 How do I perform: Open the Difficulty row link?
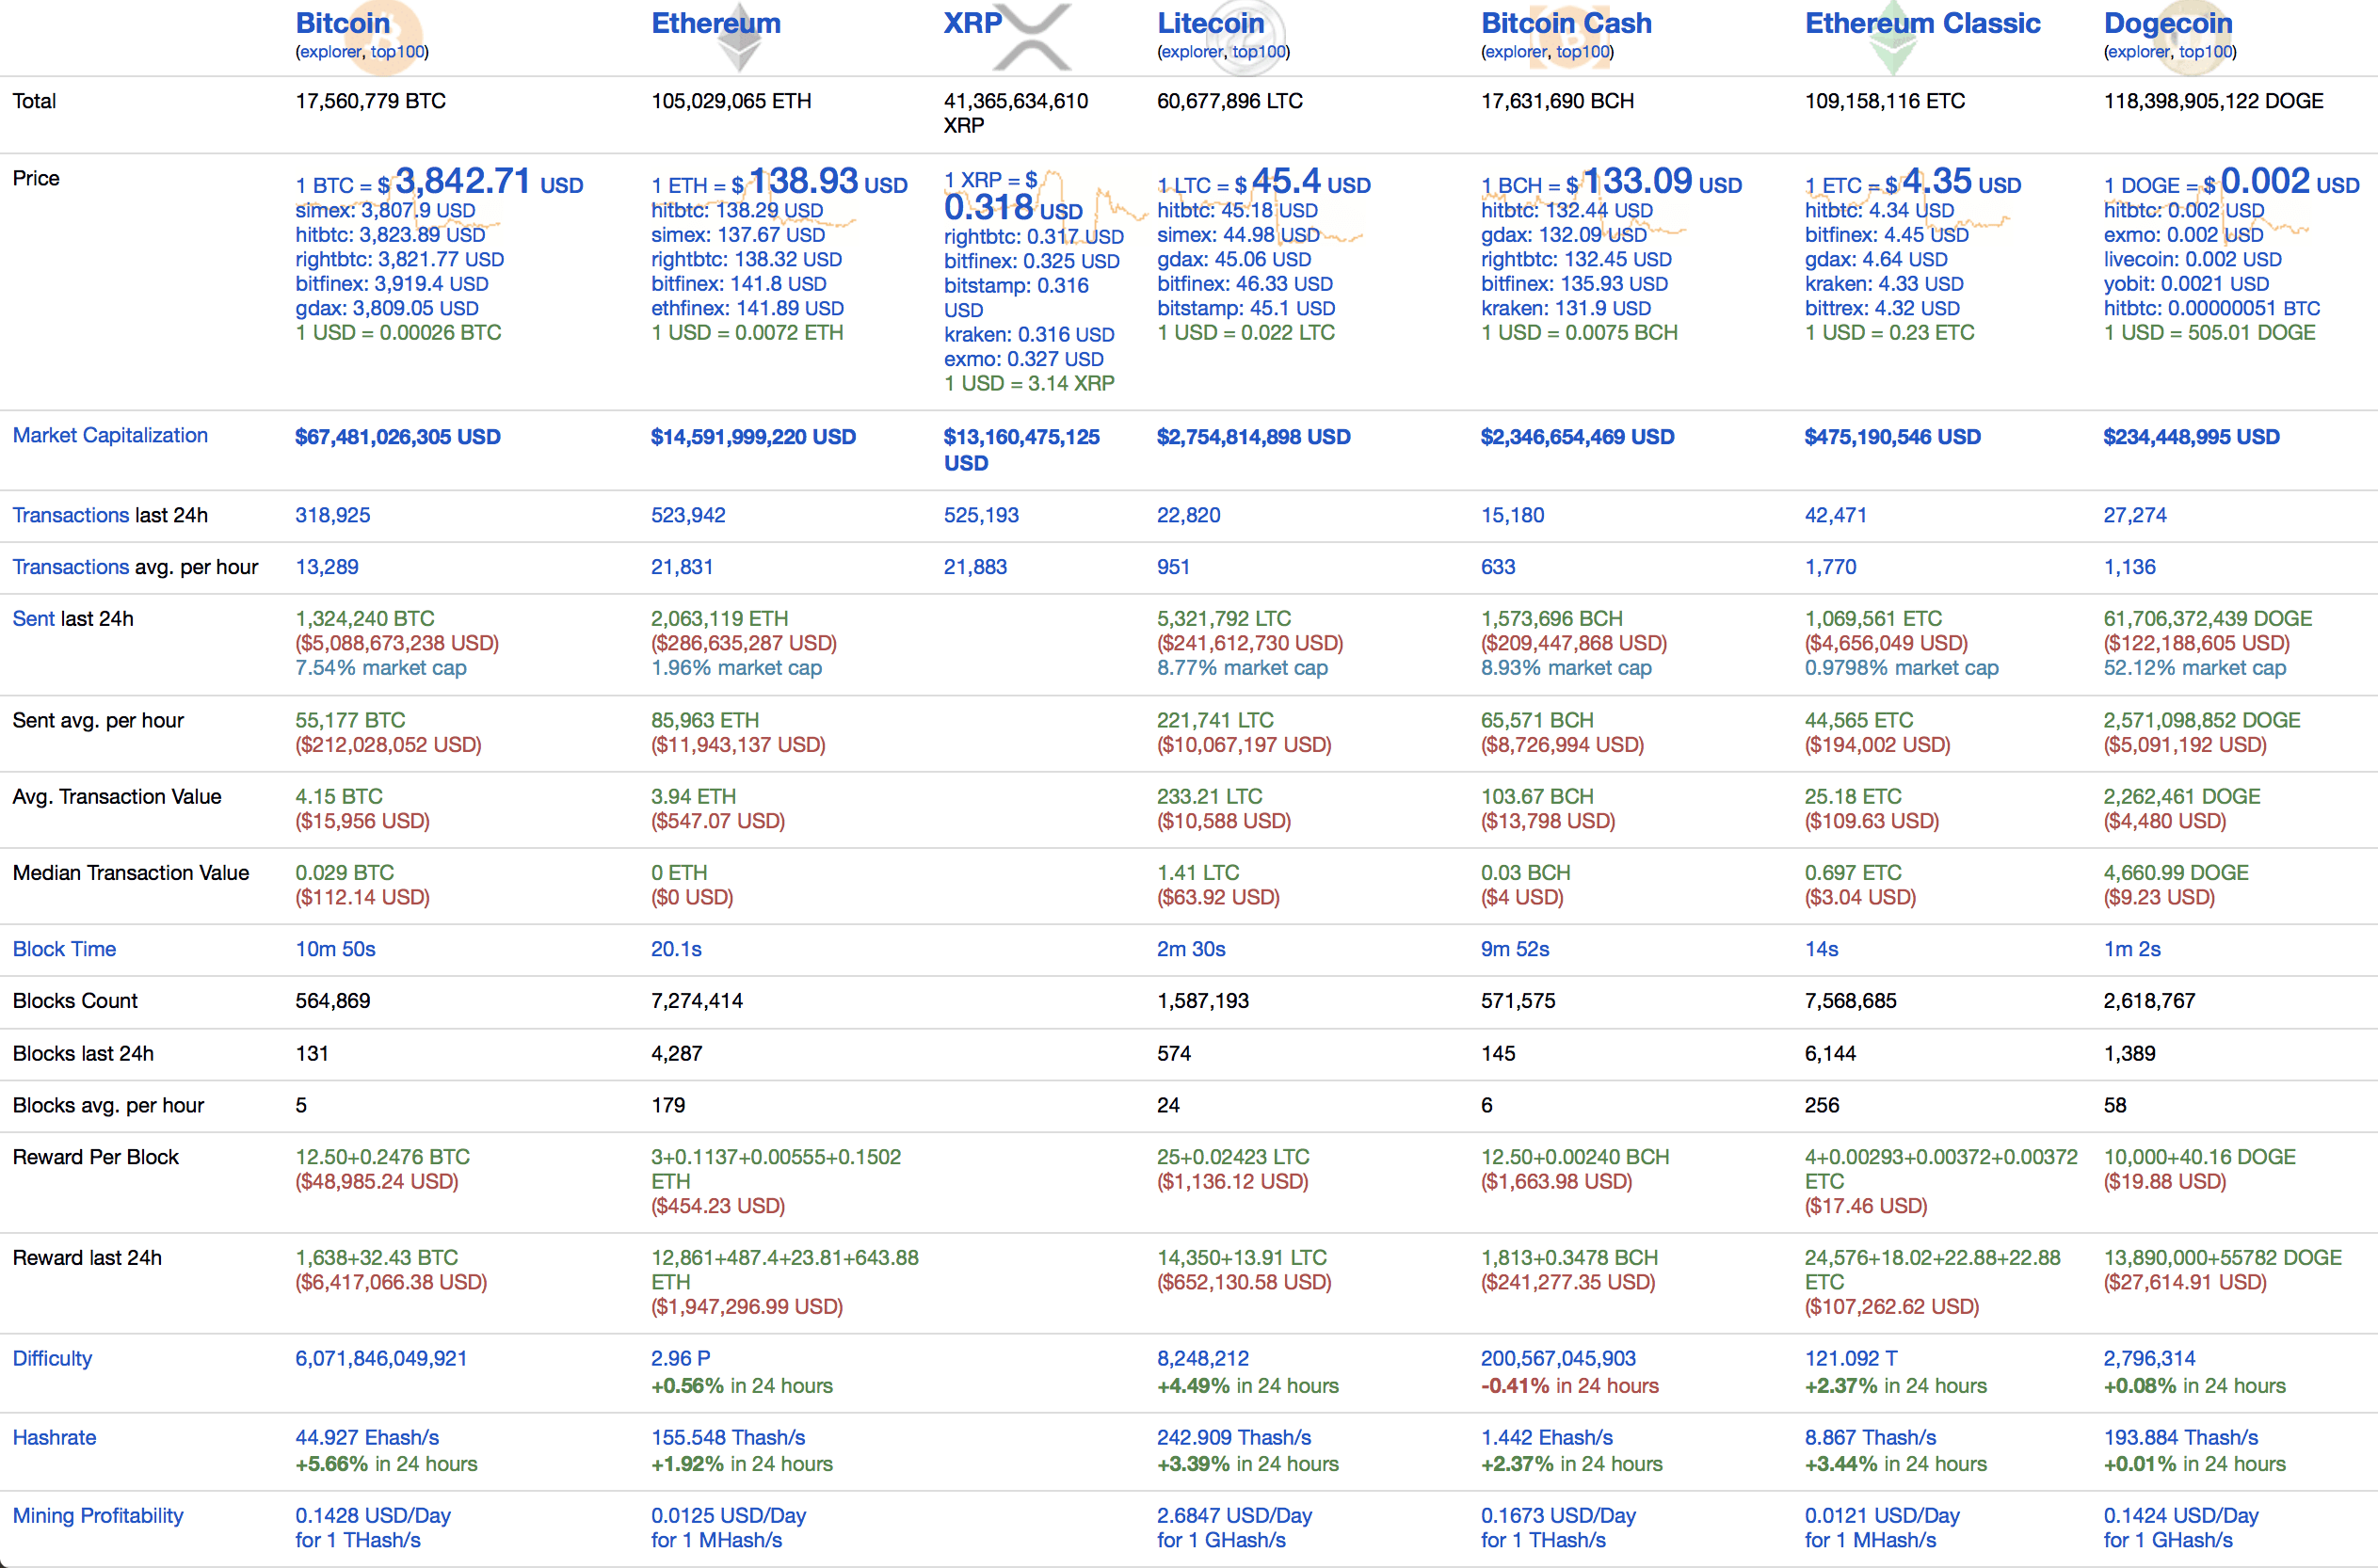click(x=52, y=1359)
